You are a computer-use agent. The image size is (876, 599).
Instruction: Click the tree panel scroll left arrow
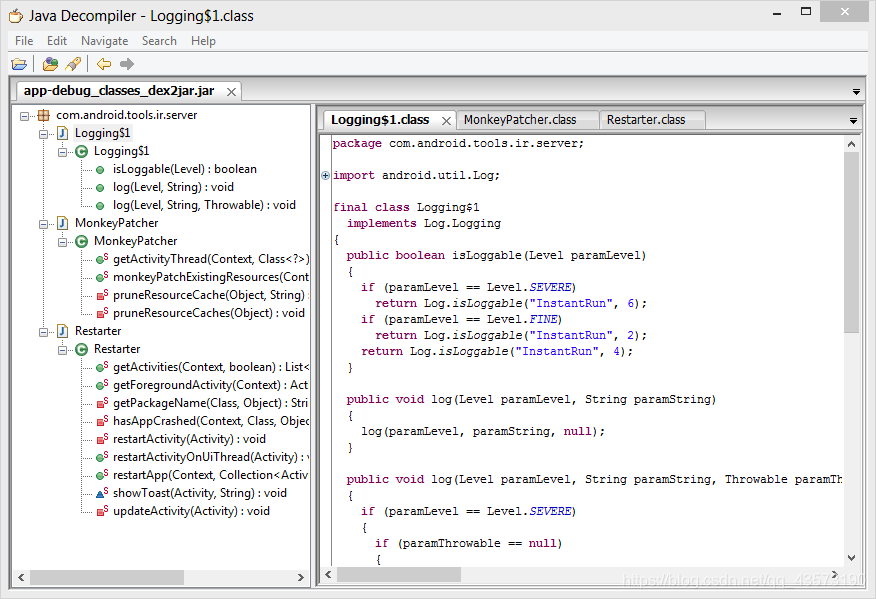point(21,577)
